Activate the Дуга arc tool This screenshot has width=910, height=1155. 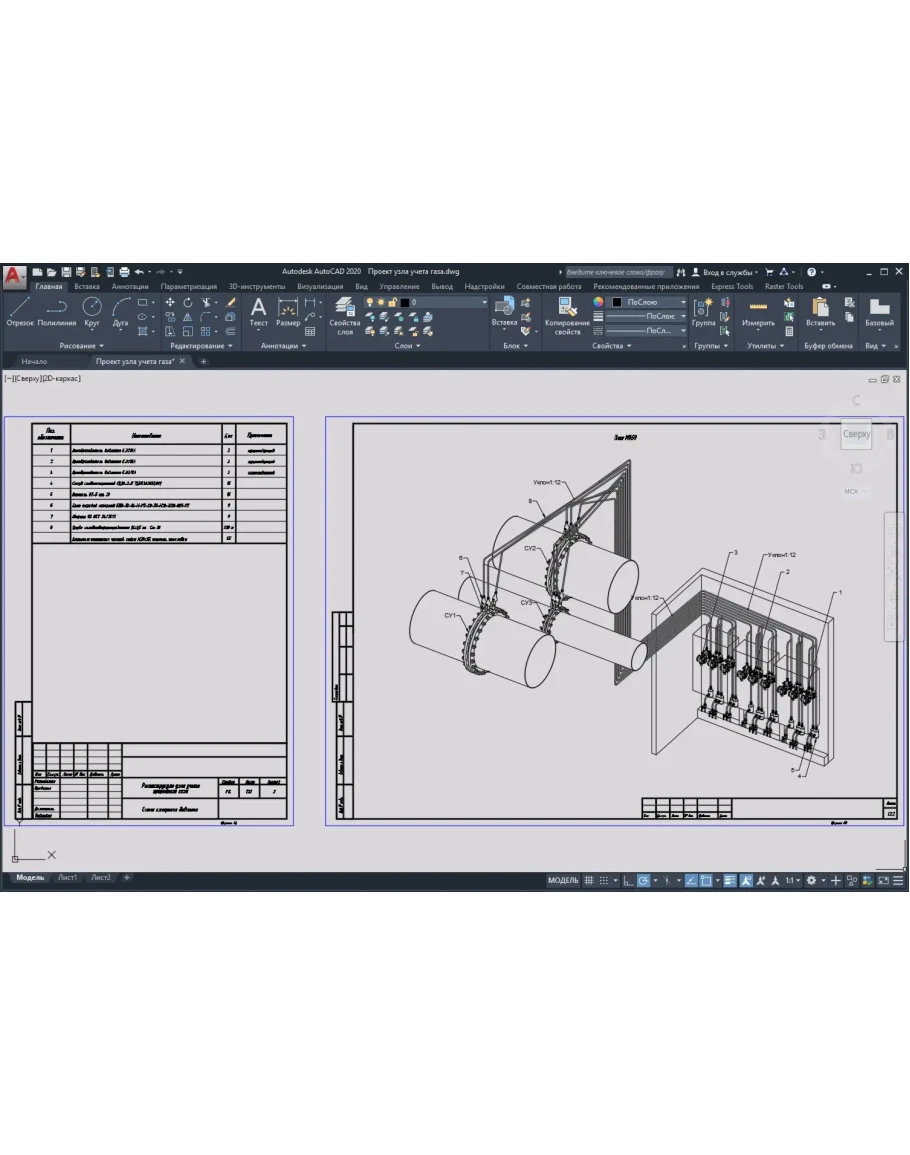[121, 311]
